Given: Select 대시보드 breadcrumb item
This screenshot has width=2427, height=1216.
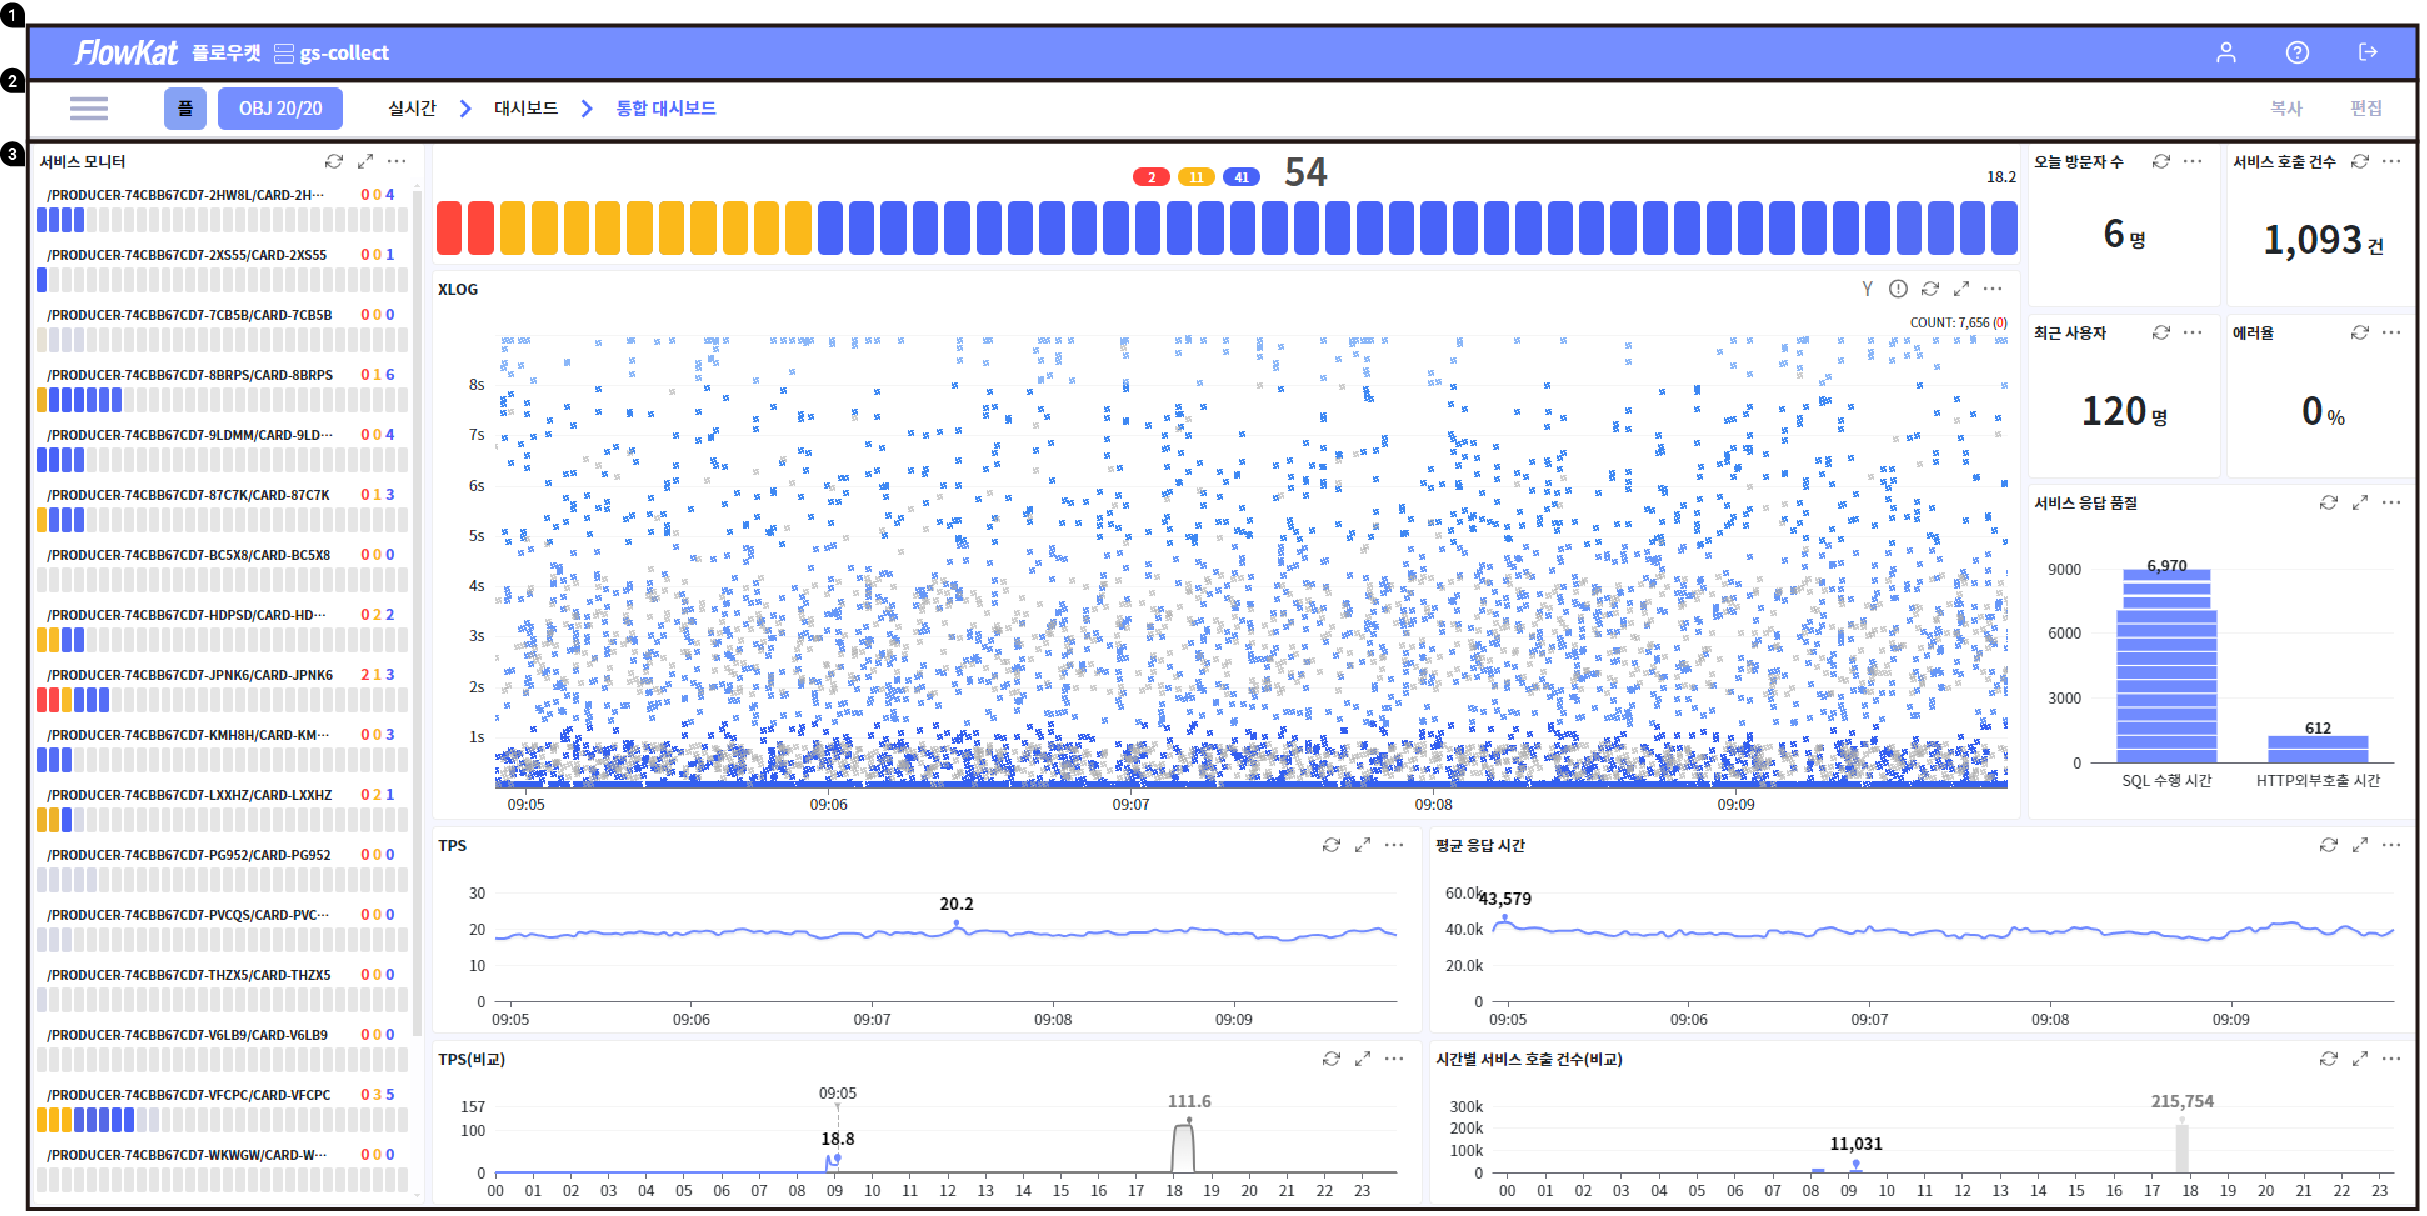Looking at the screenshot, I should click(526, 108).
